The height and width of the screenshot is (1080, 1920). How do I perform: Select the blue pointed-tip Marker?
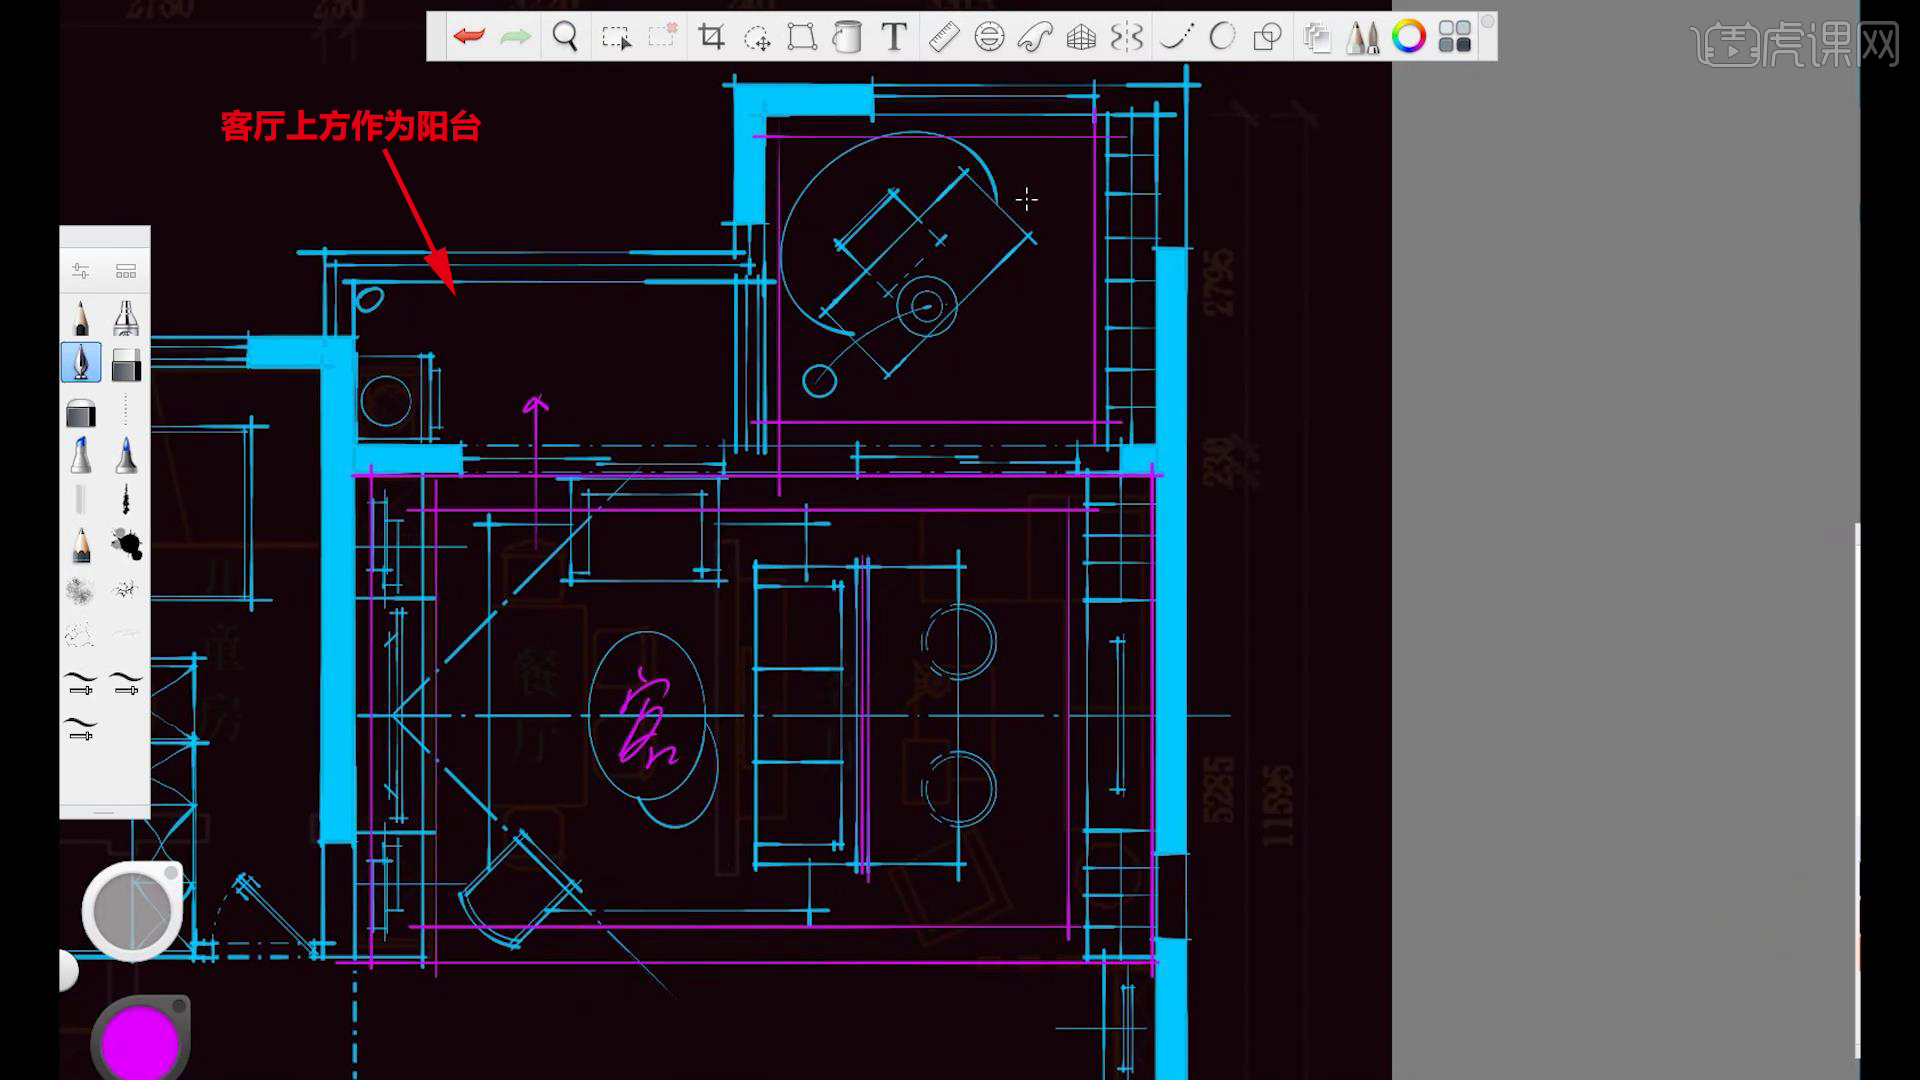point(126,455)
